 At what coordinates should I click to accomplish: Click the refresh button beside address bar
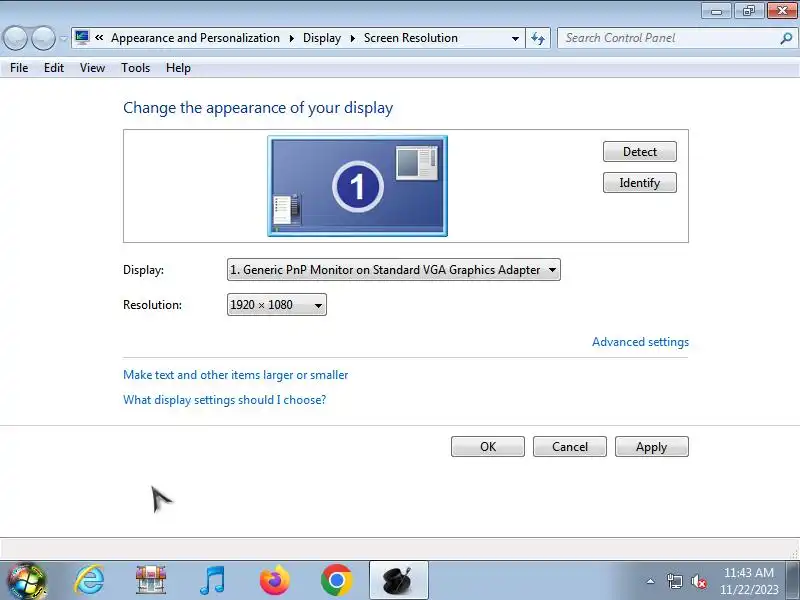coord(538,38)
